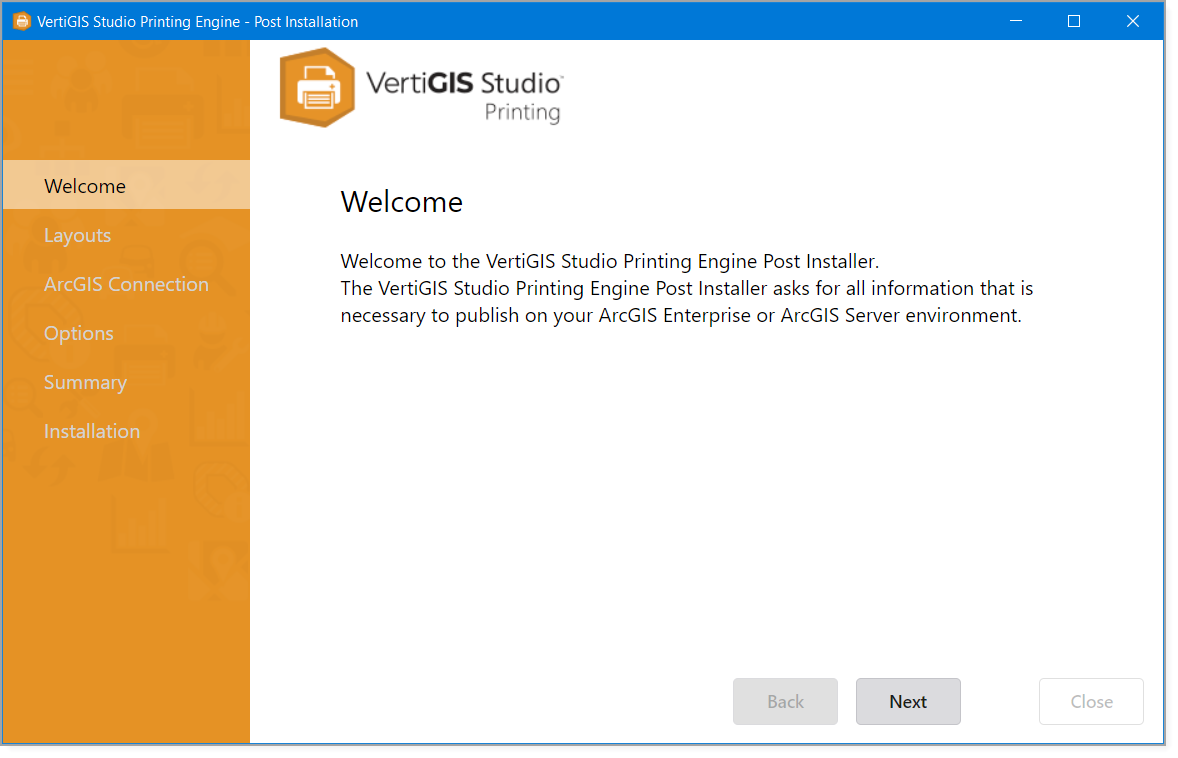This screenshot has width=1178, height=758.
Task: Jump to the Summary step
Action: click(85, 382)
